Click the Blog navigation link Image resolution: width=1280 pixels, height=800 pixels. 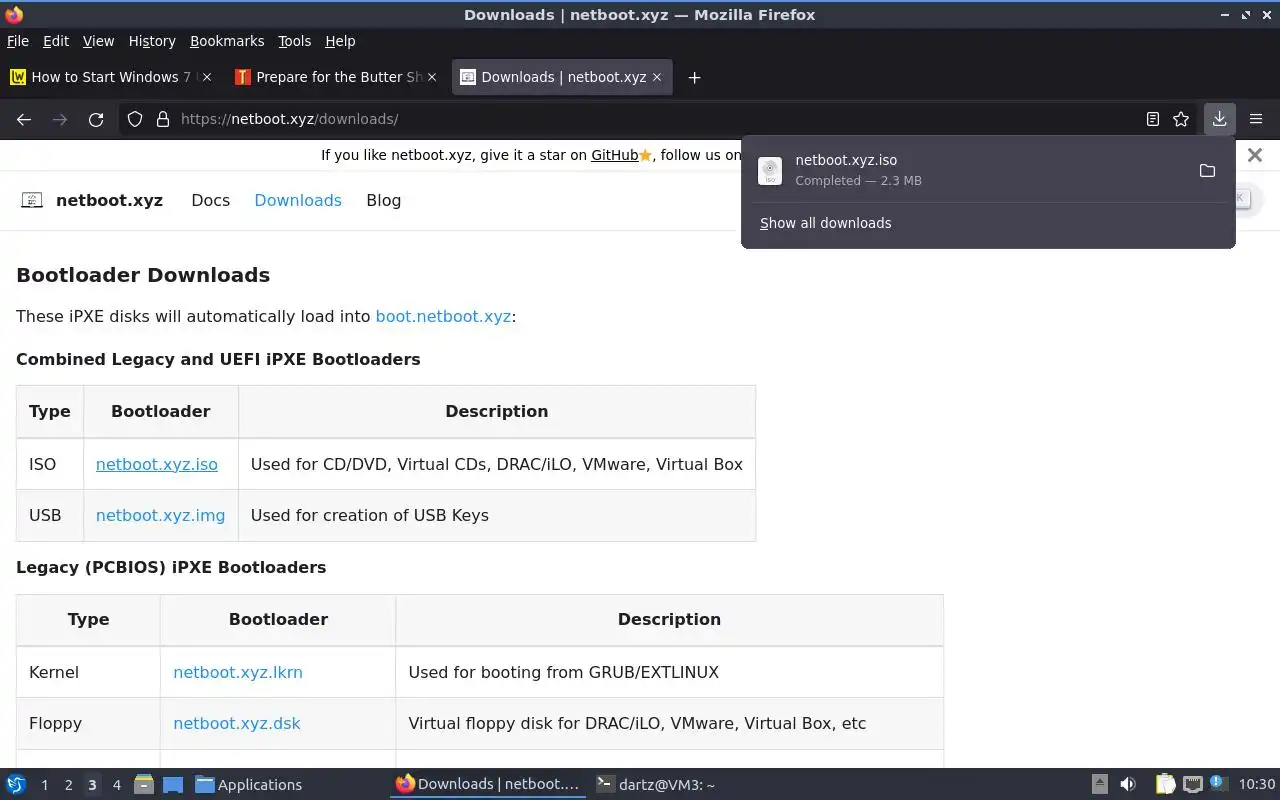click(x=383, y=200)
